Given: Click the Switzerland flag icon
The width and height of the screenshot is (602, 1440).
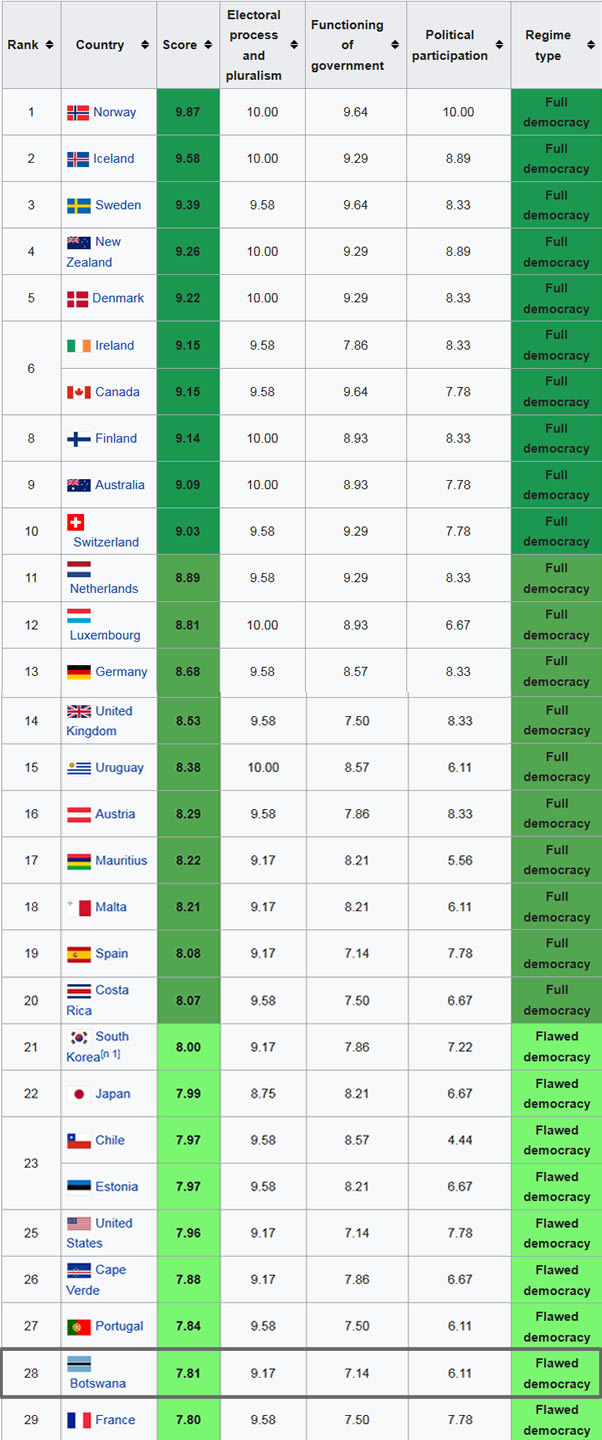Looking at the screenshot, I should tap(75, 522).
